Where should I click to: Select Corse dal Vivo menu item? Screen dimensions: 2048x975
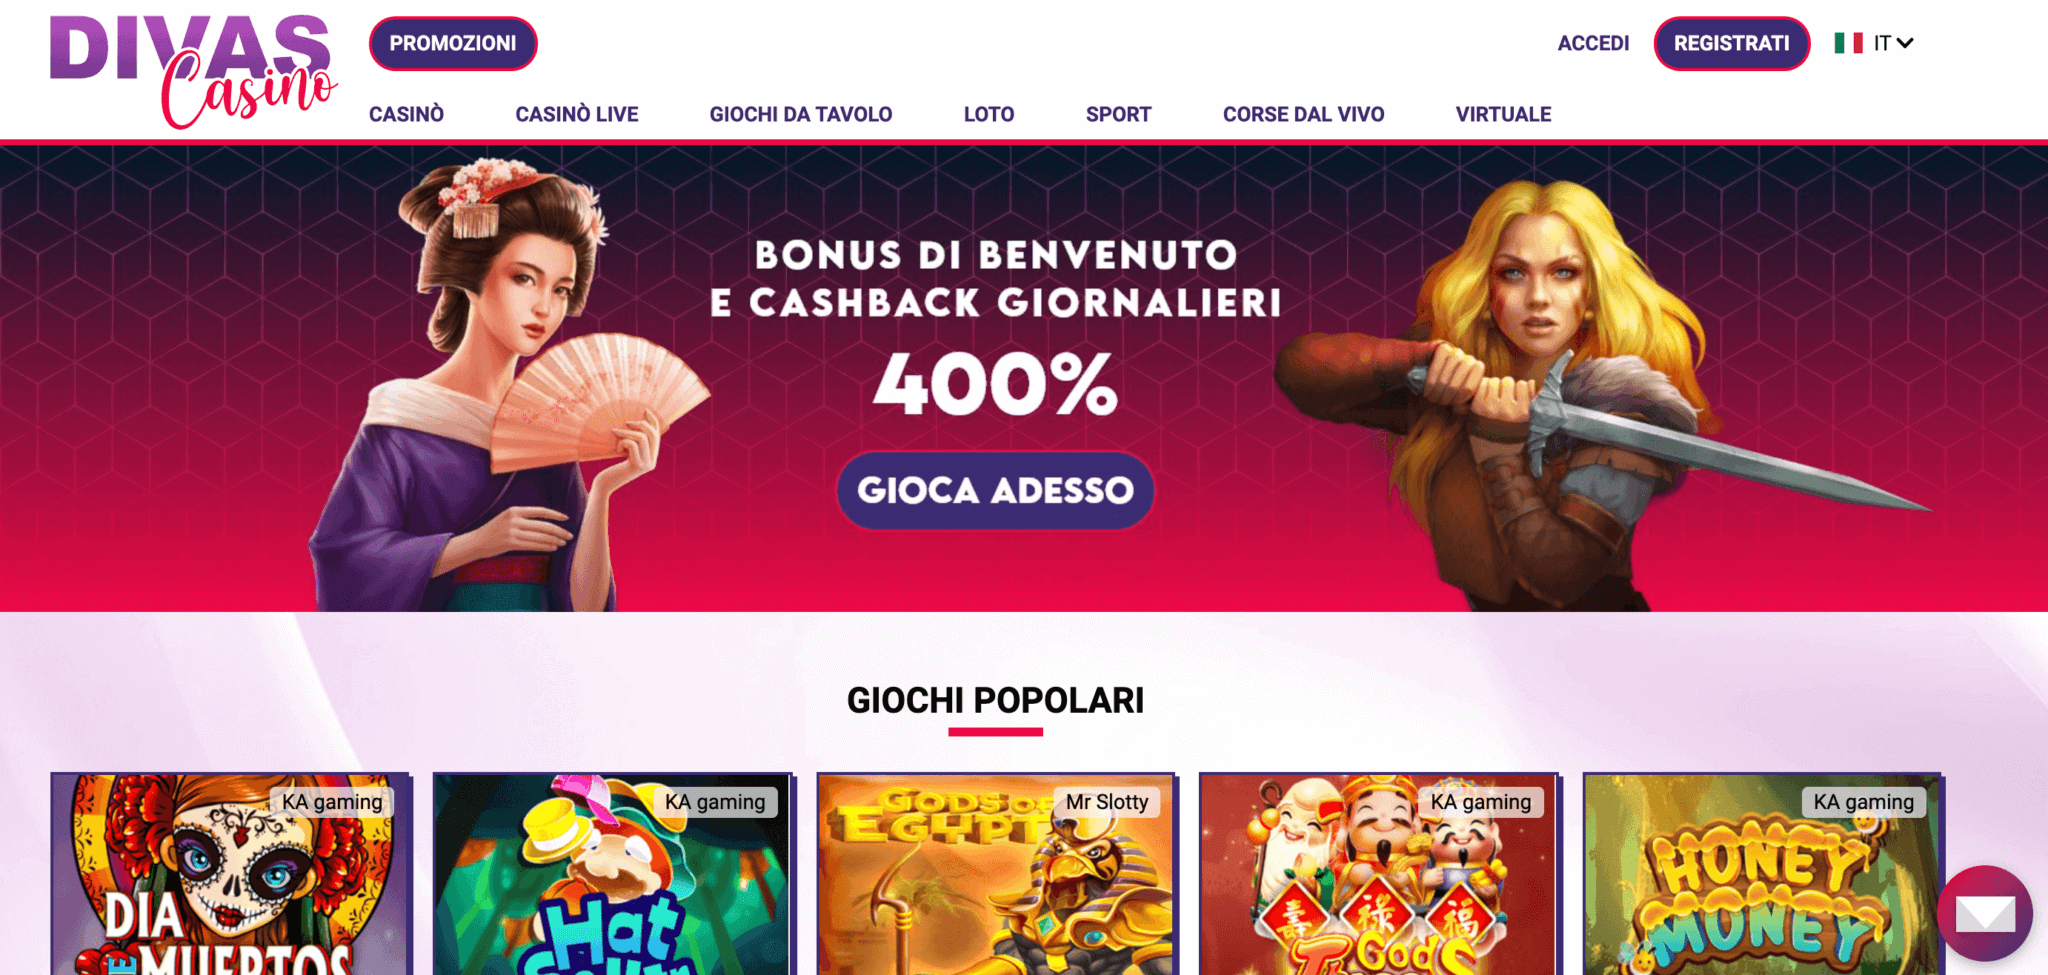[1303, 115]
